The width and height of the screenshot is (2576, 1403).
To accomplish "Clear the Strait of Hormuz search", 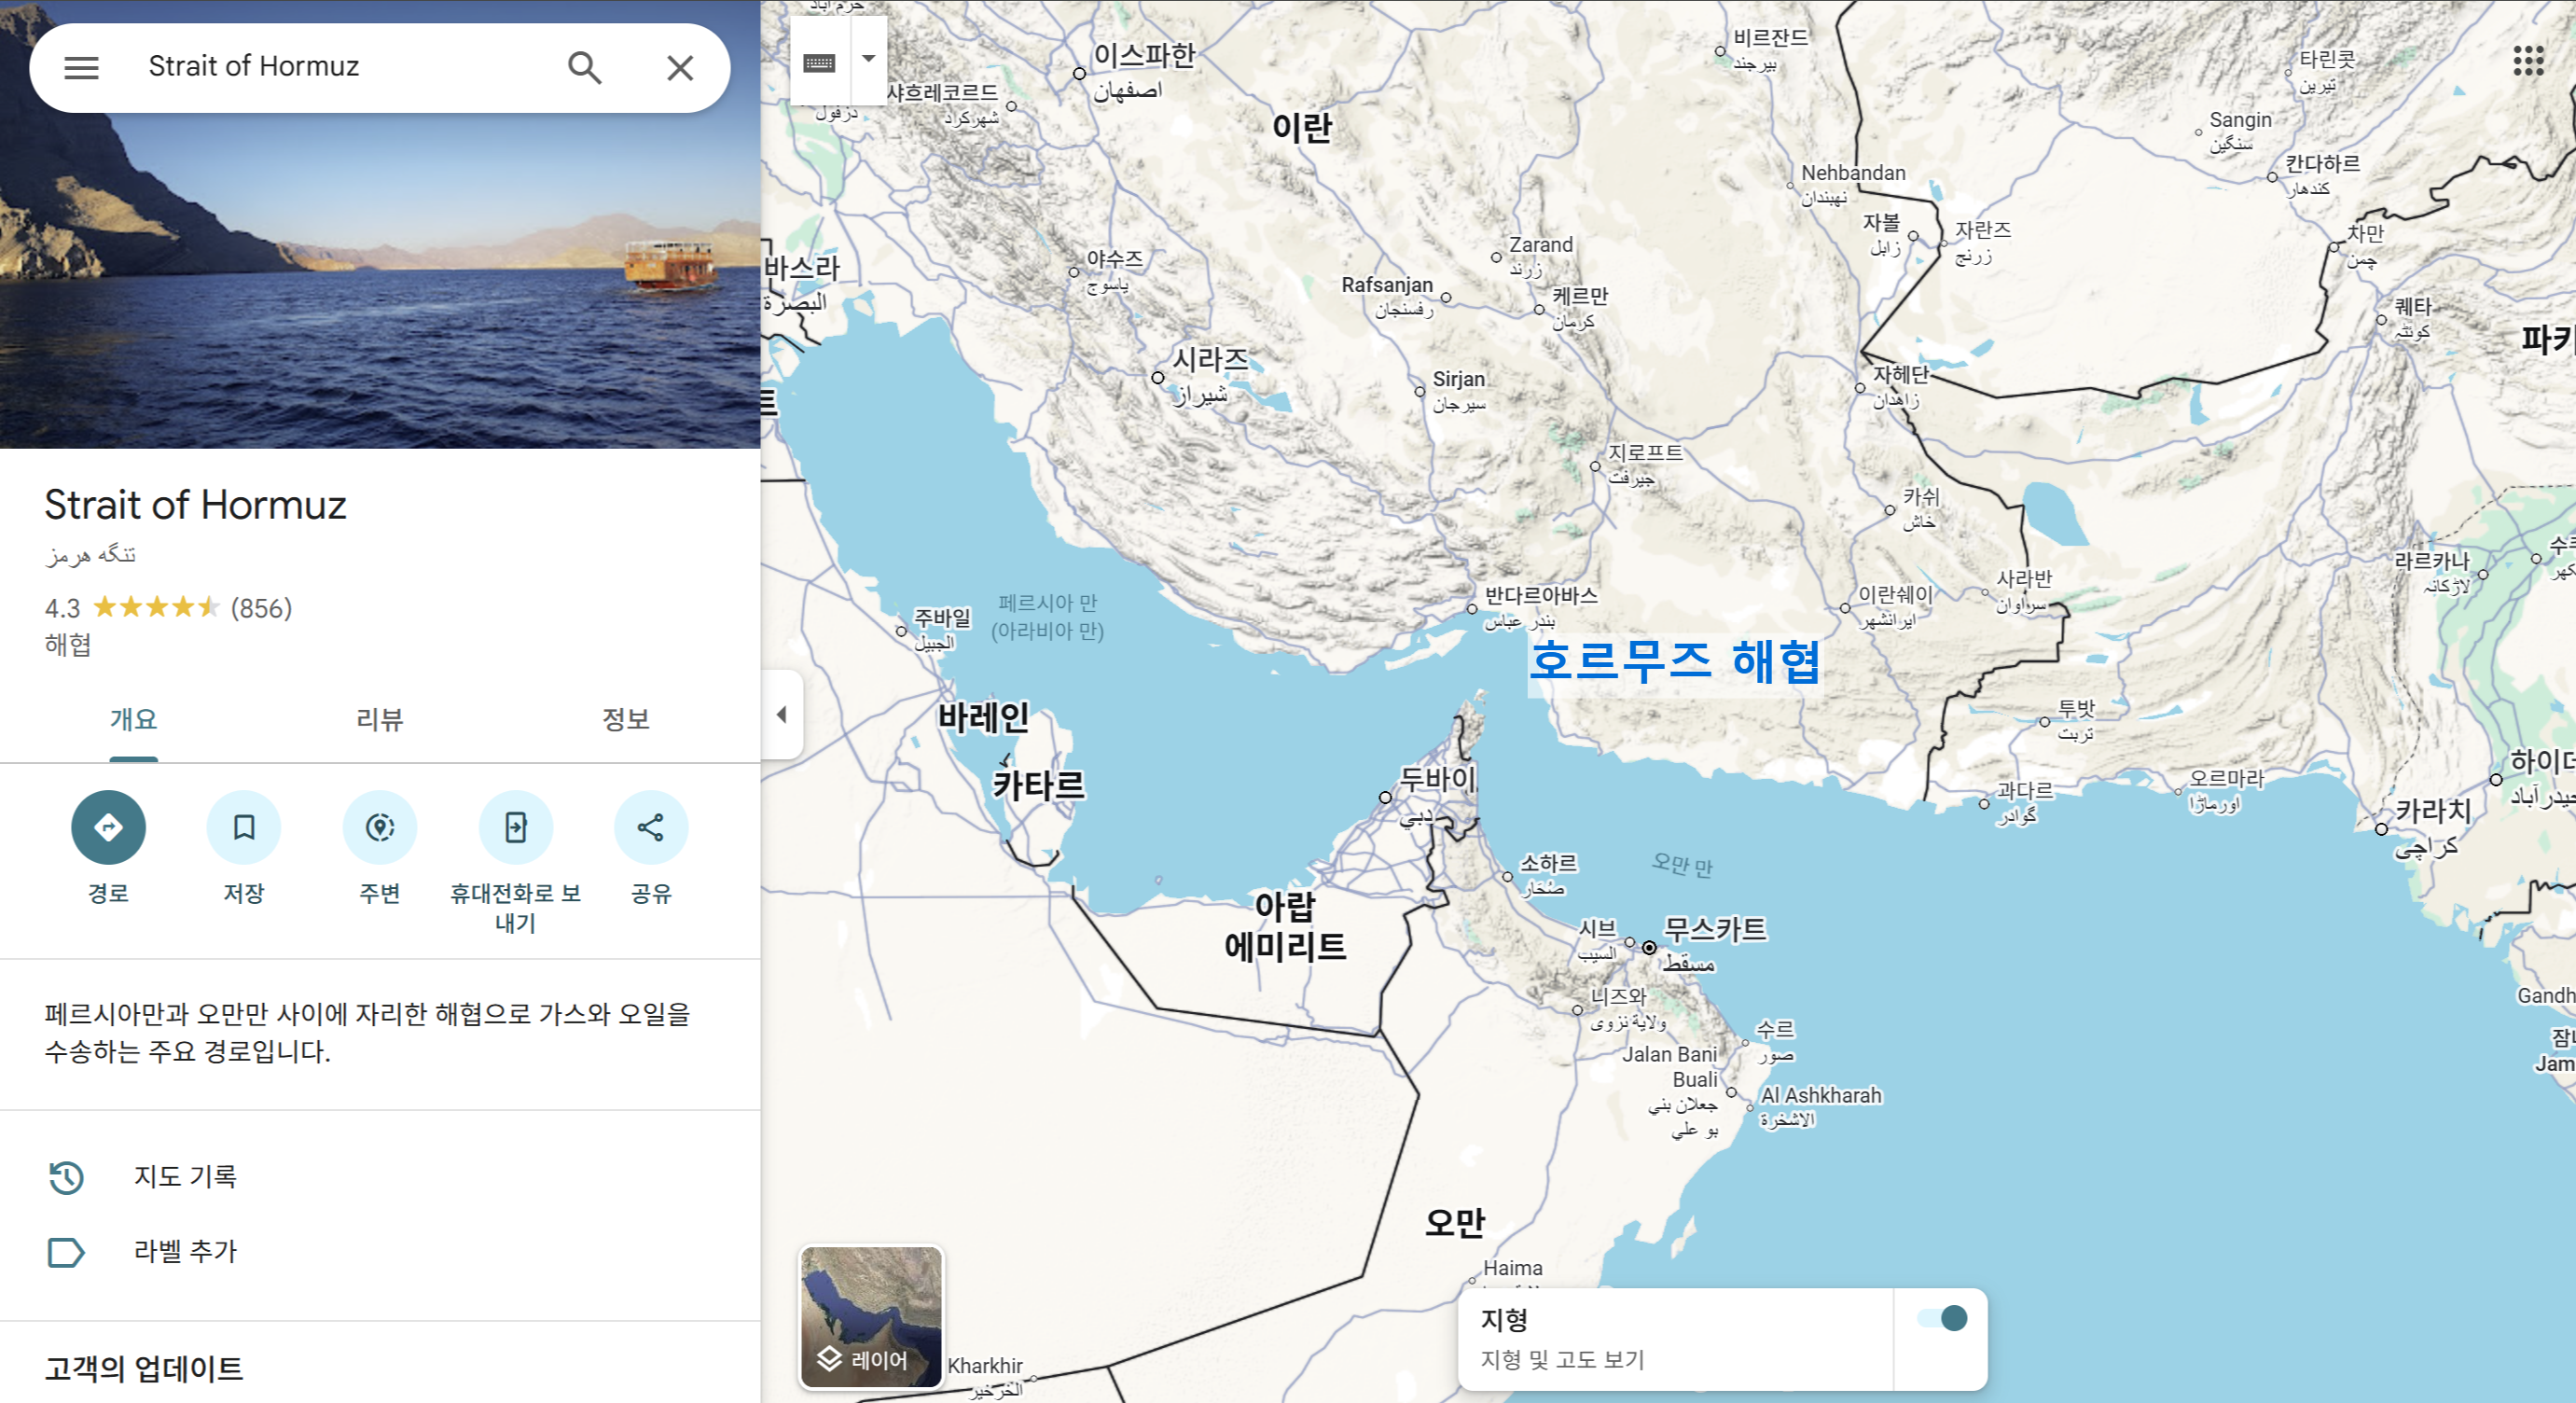I will point(680,67).
